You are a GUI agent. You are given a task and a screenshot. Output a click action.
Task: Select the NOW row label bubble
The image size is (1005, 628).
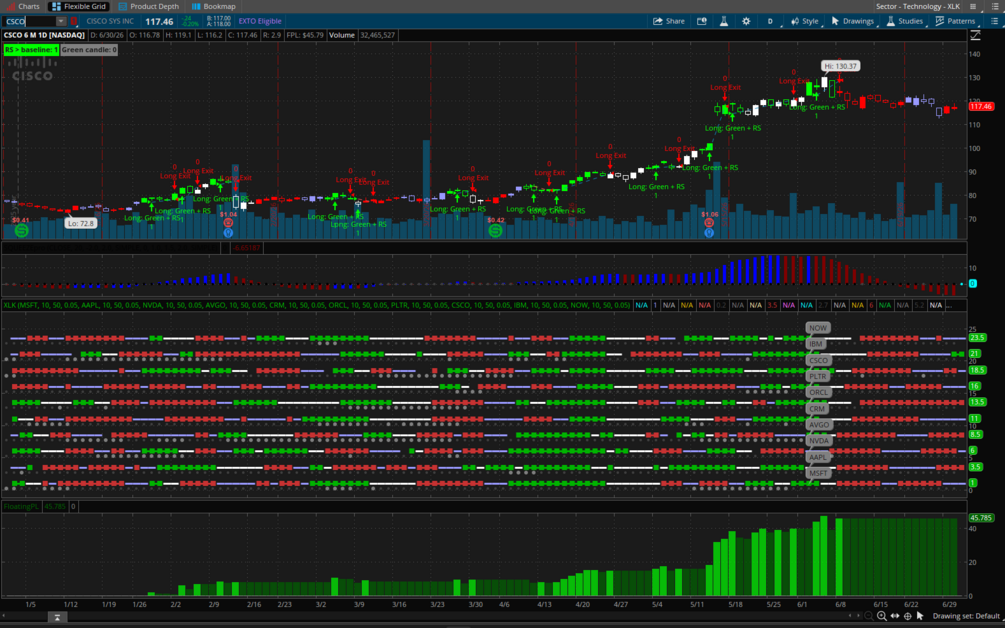pos(818,327)
